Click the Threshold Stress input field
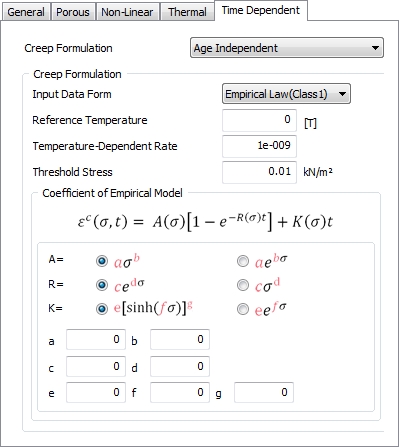399x447 pixels. pyautogui.click(x=259, y=172)
